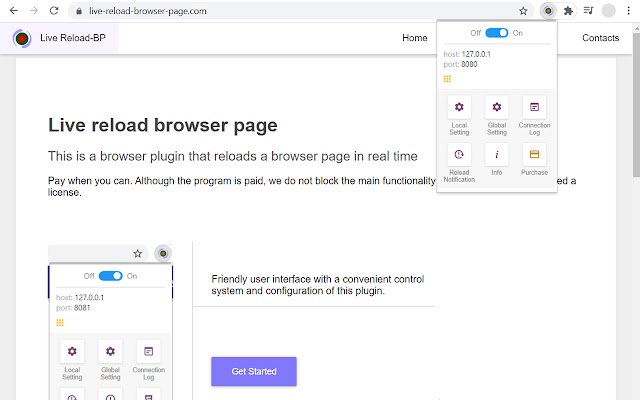Click the subtitle about browser plugin reloads
640x400 pixels.
tap(233, 156)
